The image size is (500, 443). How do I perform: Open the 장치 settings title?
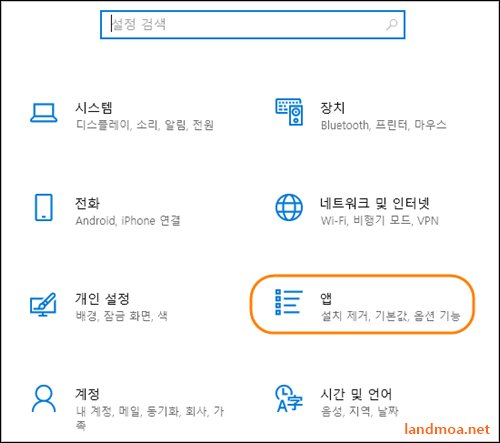(332, 108)
